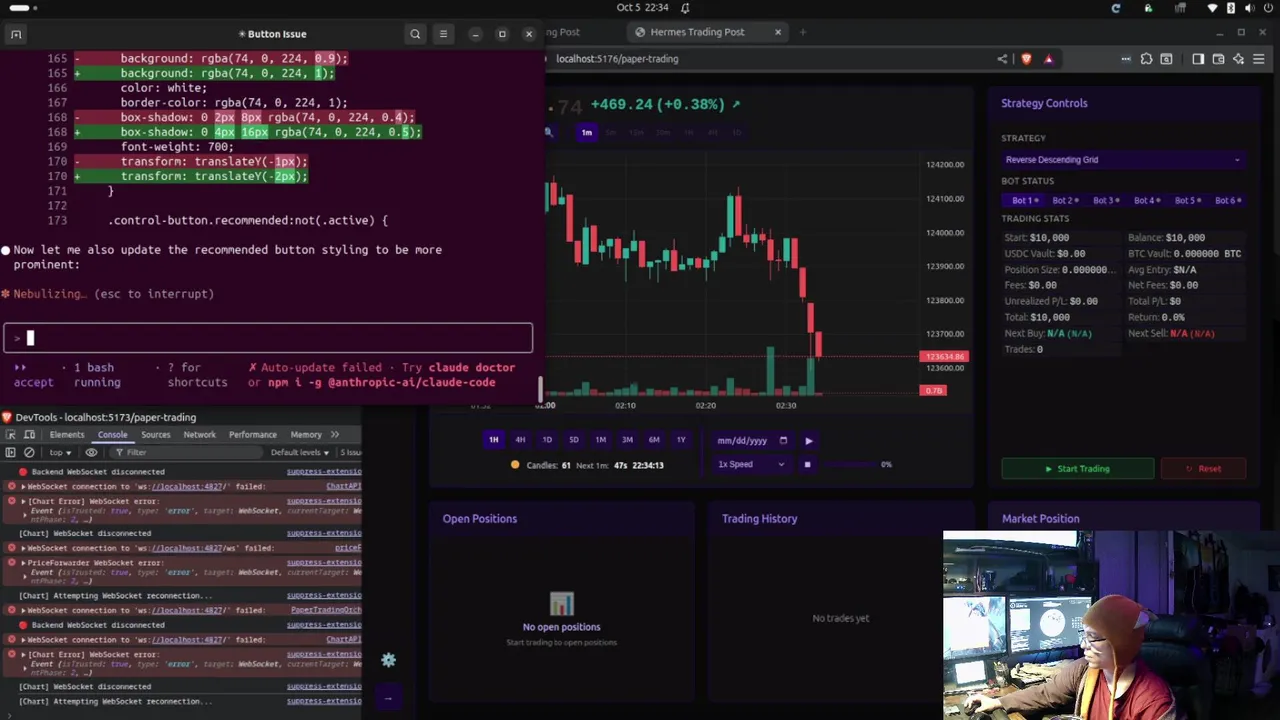The width and height of the screenshot is (1280, 720).
Task: Stop the backtest replay
Action: click(807, 464)
